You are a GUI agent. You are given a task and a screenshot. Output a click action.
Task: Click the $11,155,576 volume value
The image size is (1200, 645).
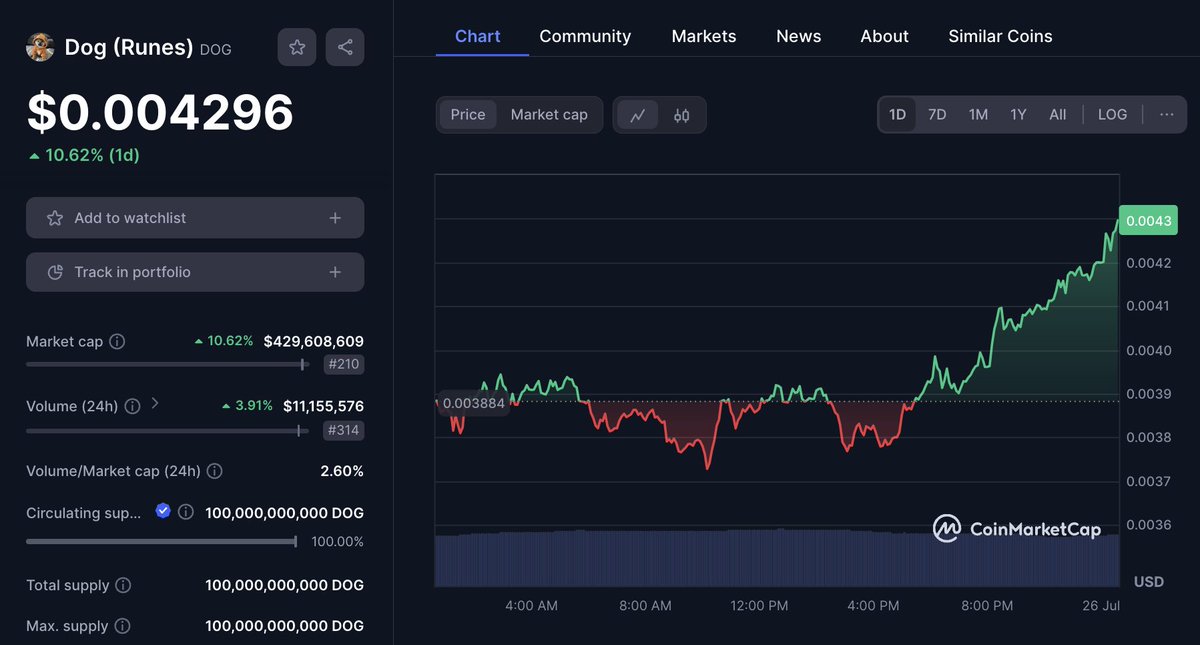click(323, 406)
